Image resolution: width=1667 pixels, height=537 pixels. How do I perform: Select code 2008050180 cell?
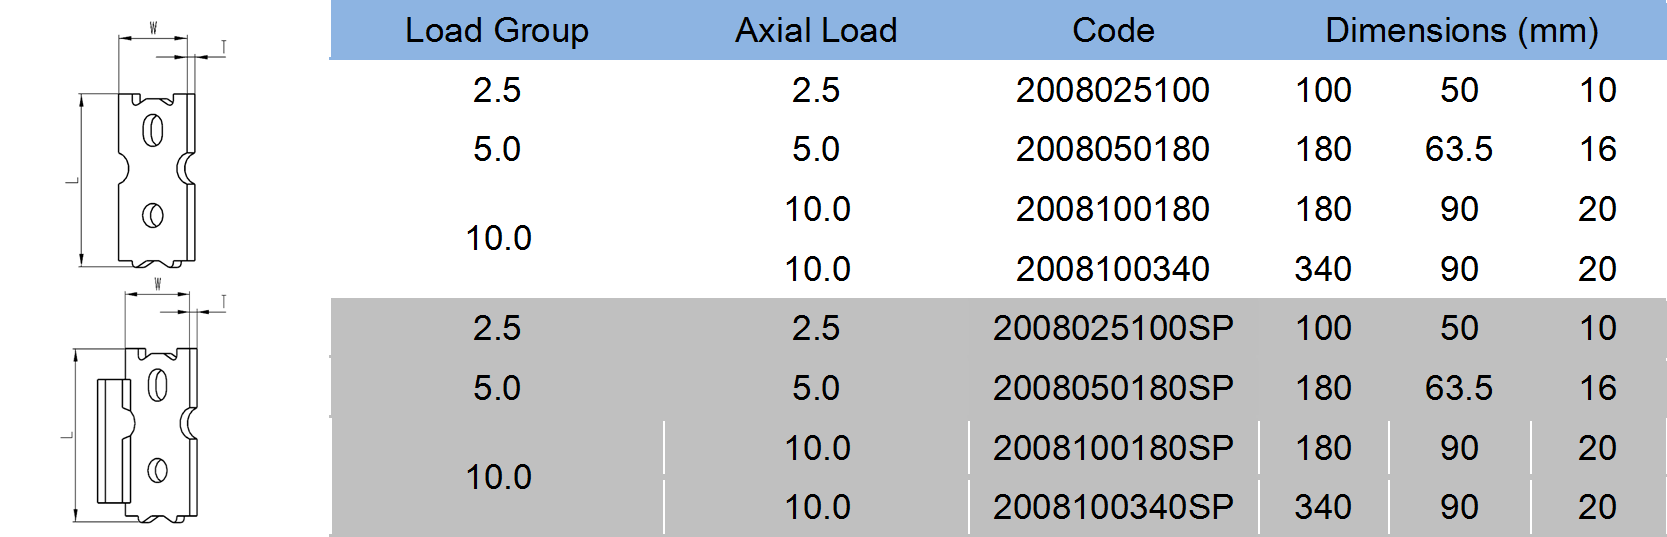(x=1113, y=149)
